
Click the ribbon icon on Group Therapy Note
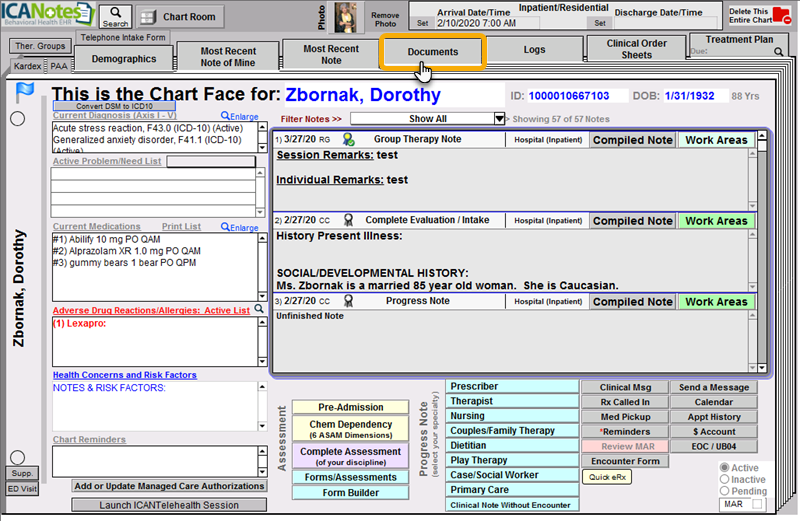(x=348, y=140)
